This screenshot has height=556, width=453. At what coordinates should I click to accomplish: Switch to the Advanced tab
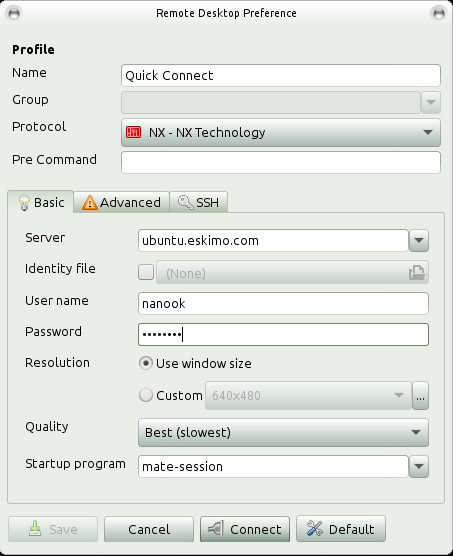(122, 202)
